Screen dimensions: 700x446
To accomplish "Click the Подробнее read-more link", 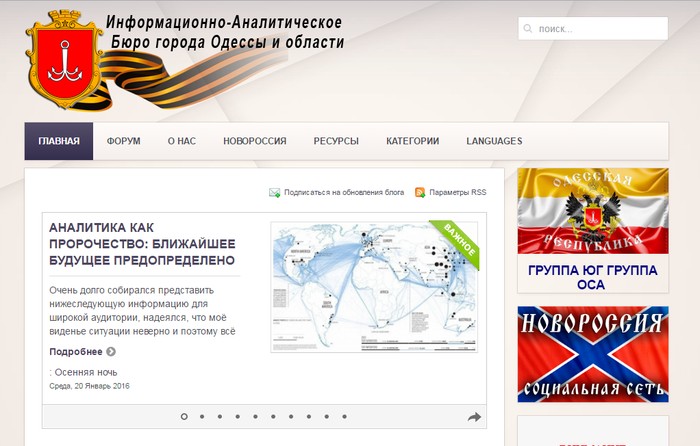I will pos(76,352).
